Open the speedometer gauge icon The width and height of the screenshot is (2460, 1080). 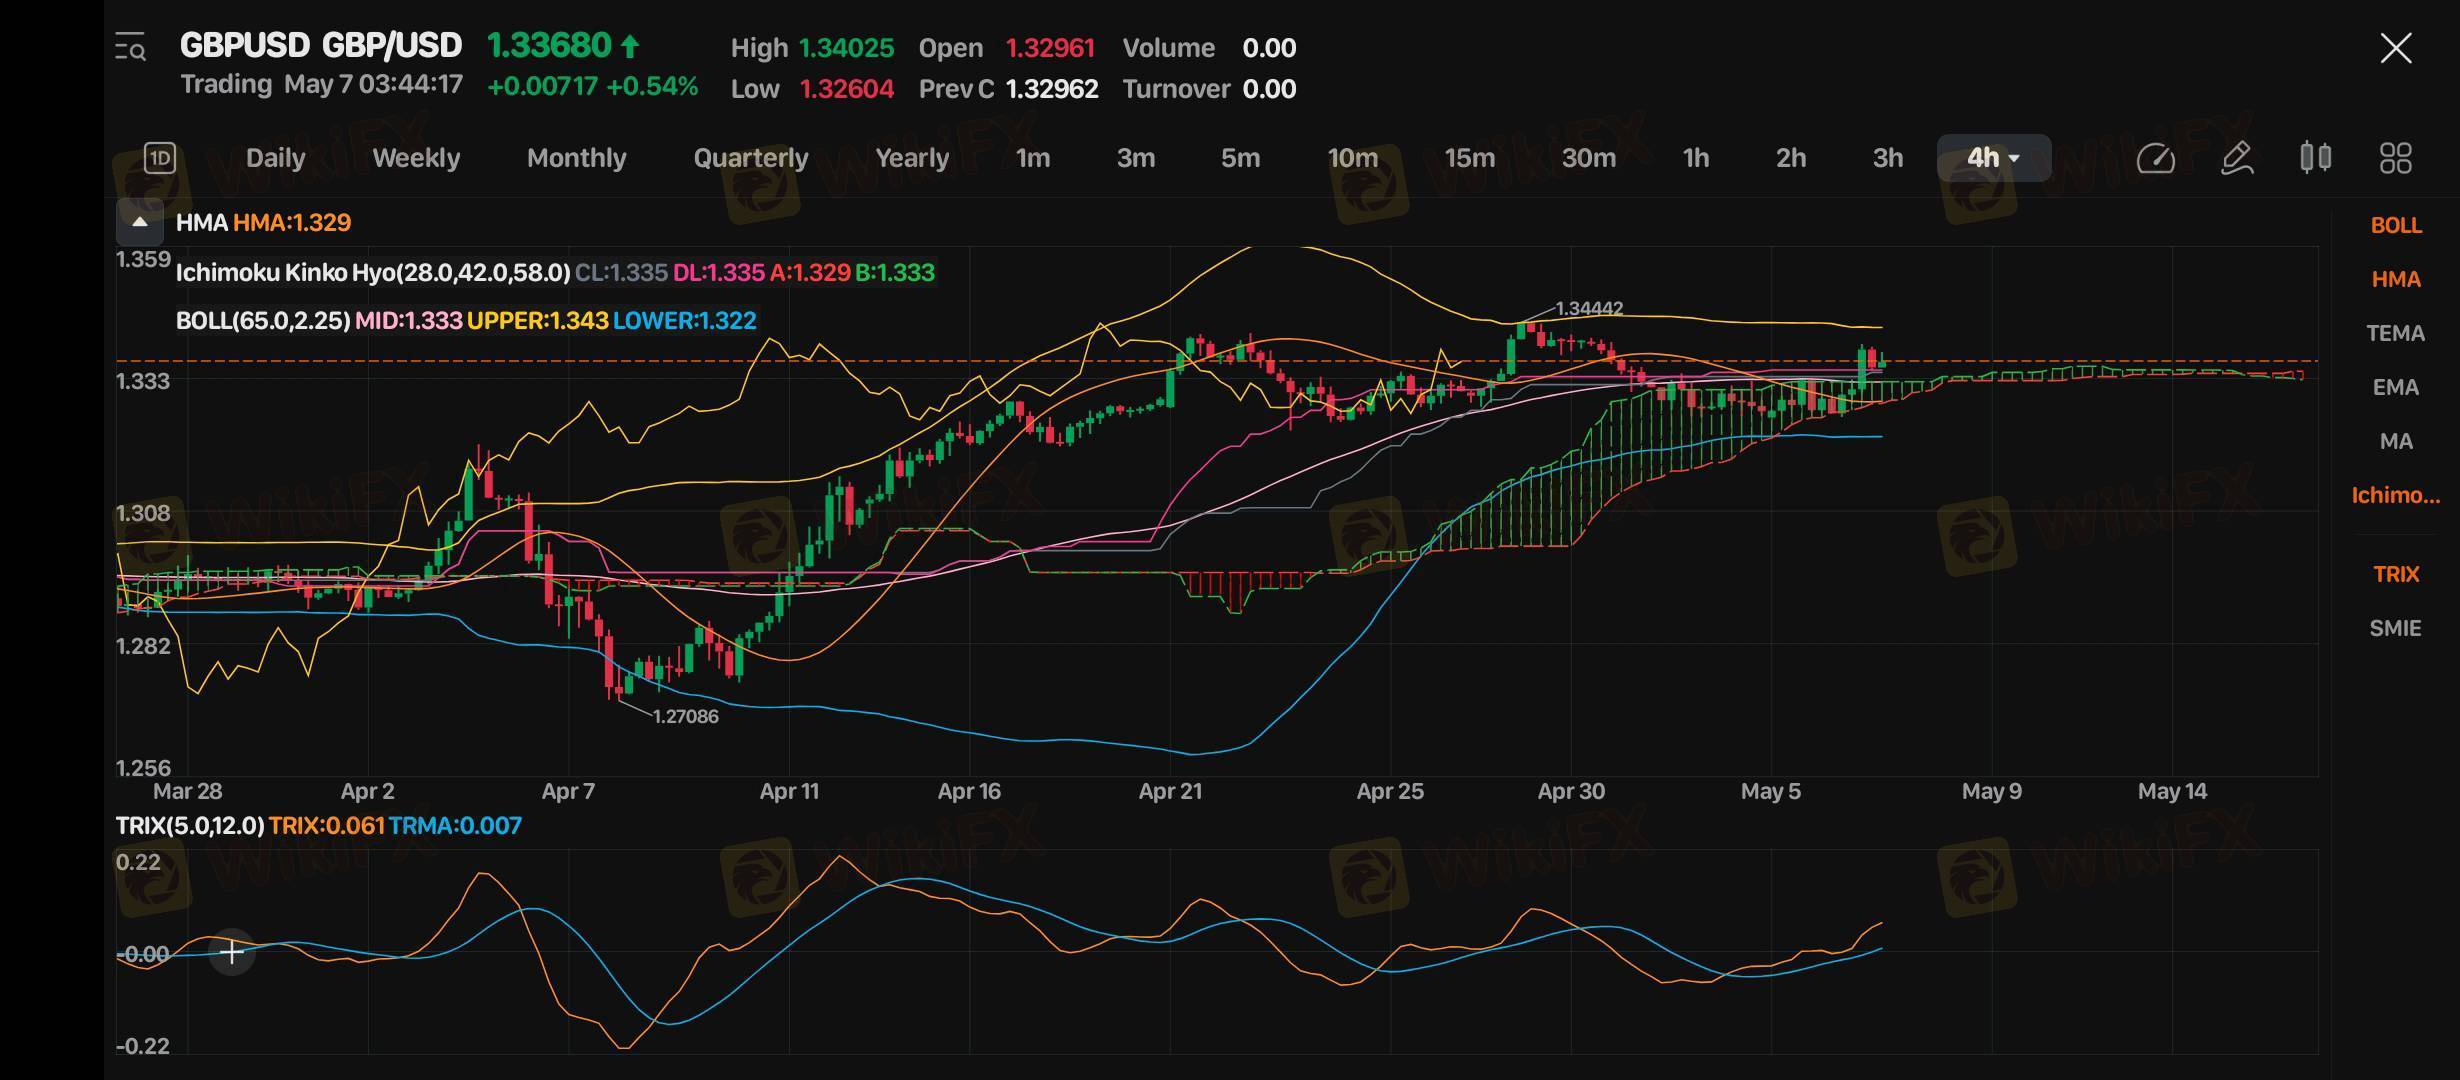[2155, 158]
